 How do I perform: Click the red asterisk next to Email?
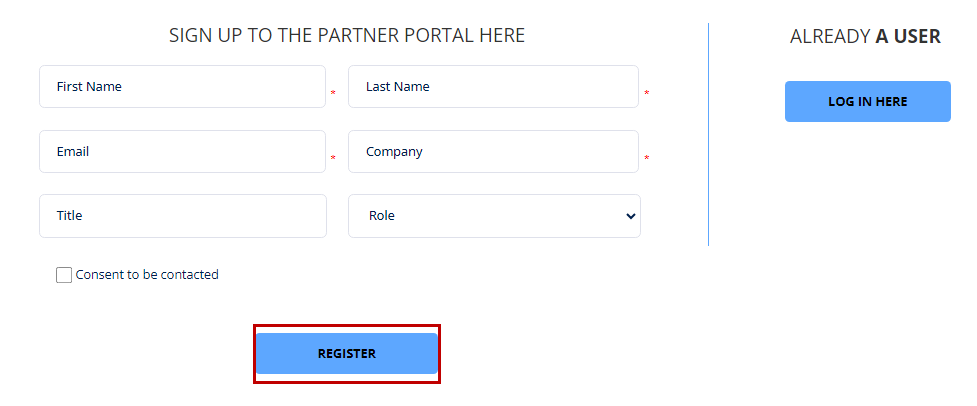(x=333, y=159)
